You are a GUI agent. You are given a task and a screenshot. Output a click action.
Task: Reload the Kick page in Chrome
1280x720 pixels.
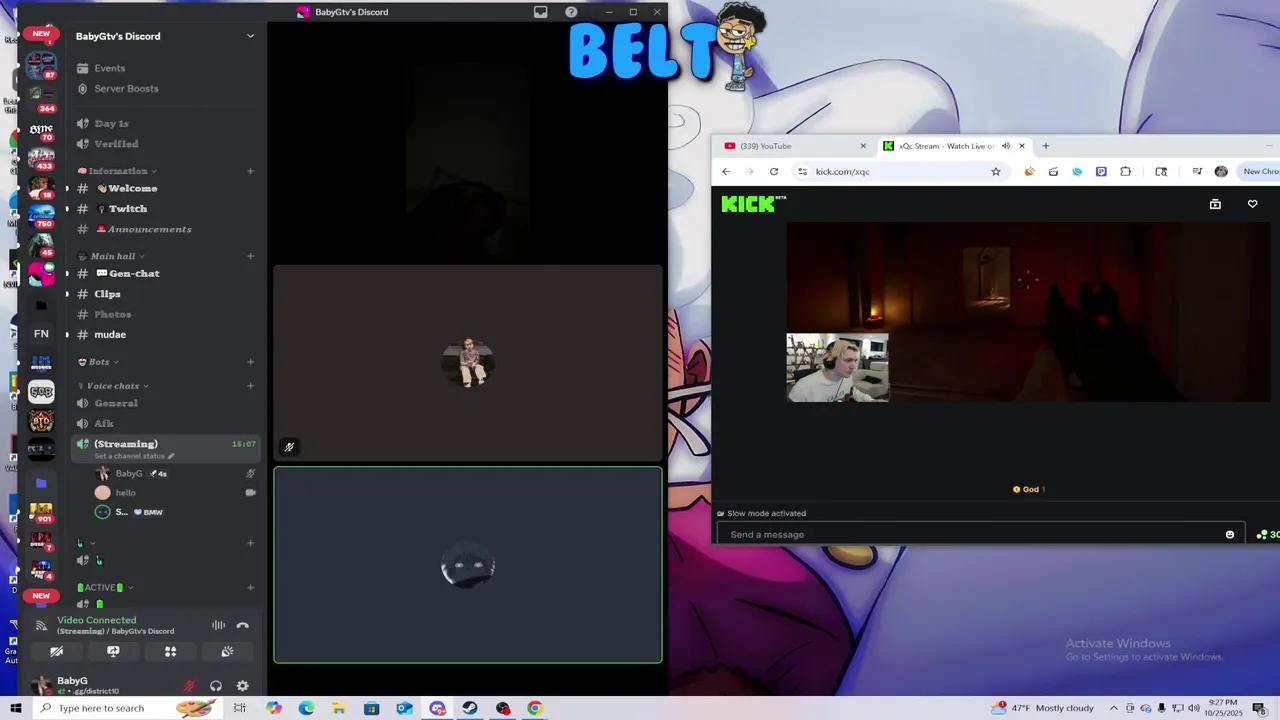(774, 172)
